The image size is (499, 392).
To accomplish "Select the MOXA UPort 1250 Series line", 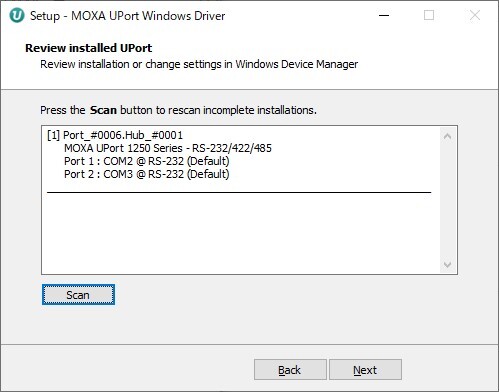I will [x=168, y=148].
